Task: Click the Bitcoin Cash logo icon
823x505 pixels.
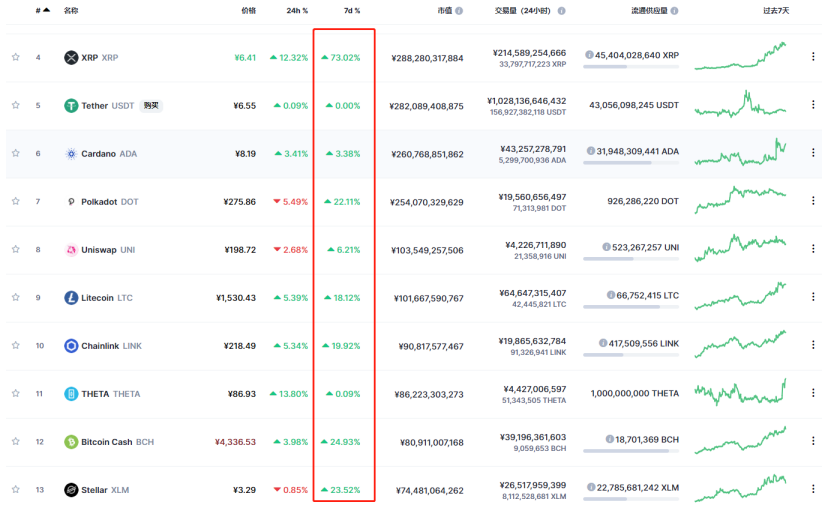Action: coord(71,442)
